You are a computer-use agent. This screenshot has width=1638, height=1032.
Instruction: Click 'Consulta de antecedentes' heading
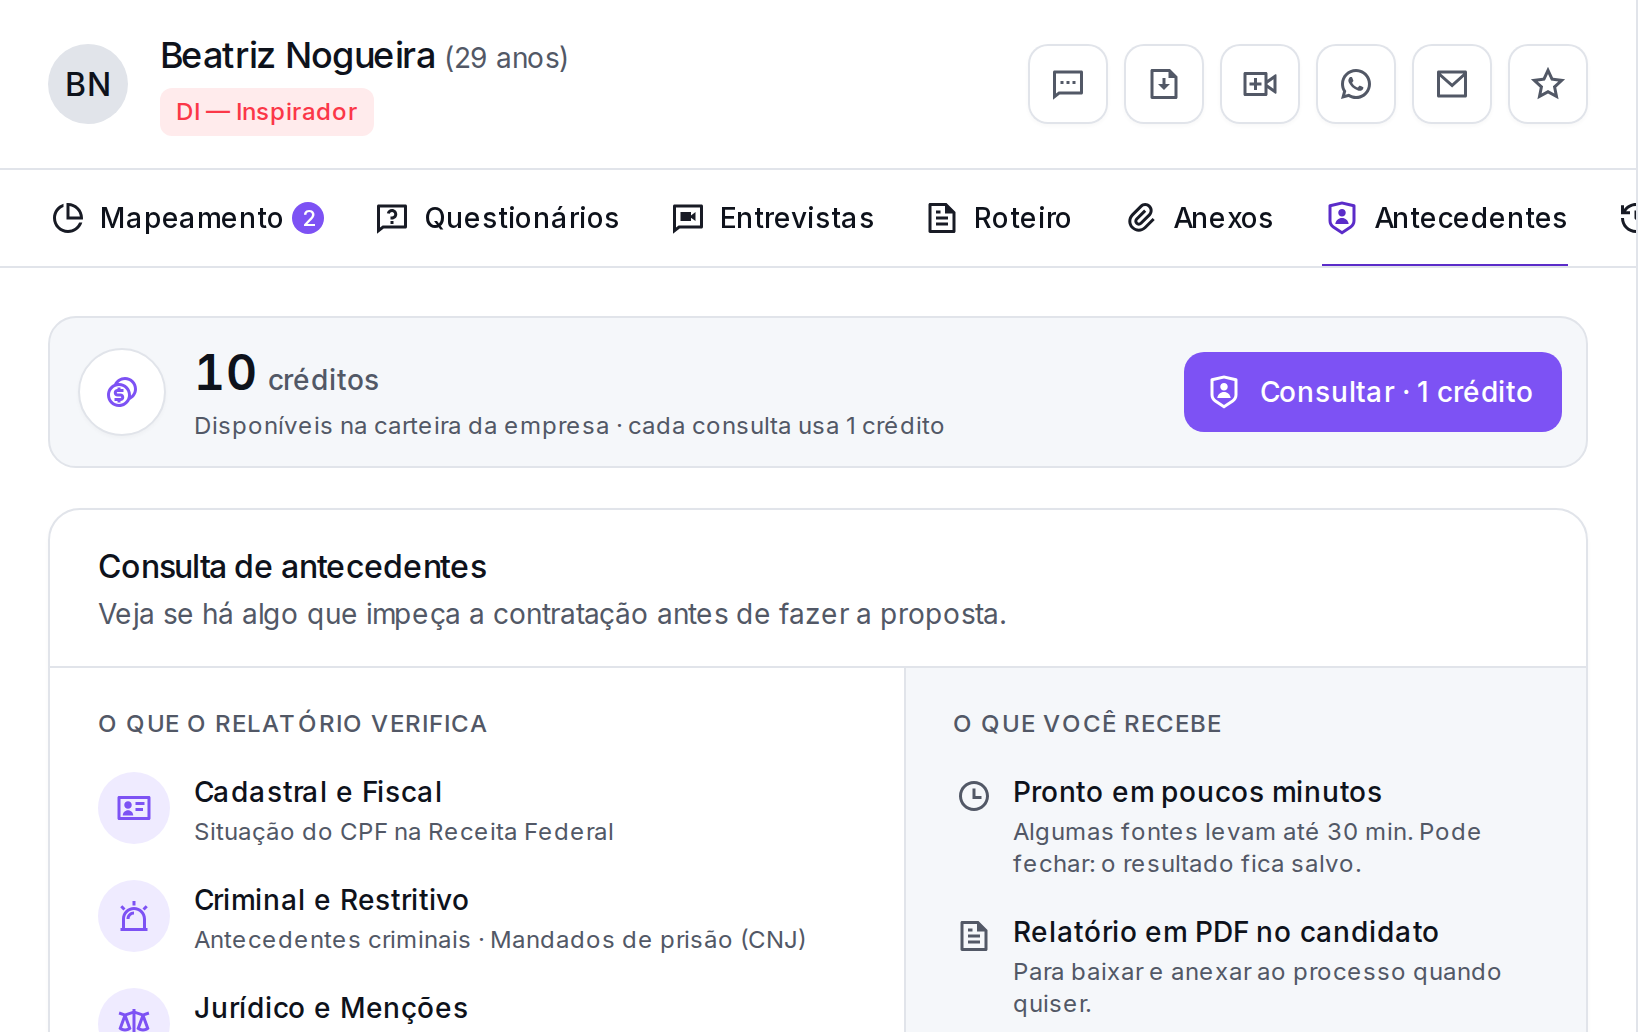pyautogui.click(x=292, y=567)
